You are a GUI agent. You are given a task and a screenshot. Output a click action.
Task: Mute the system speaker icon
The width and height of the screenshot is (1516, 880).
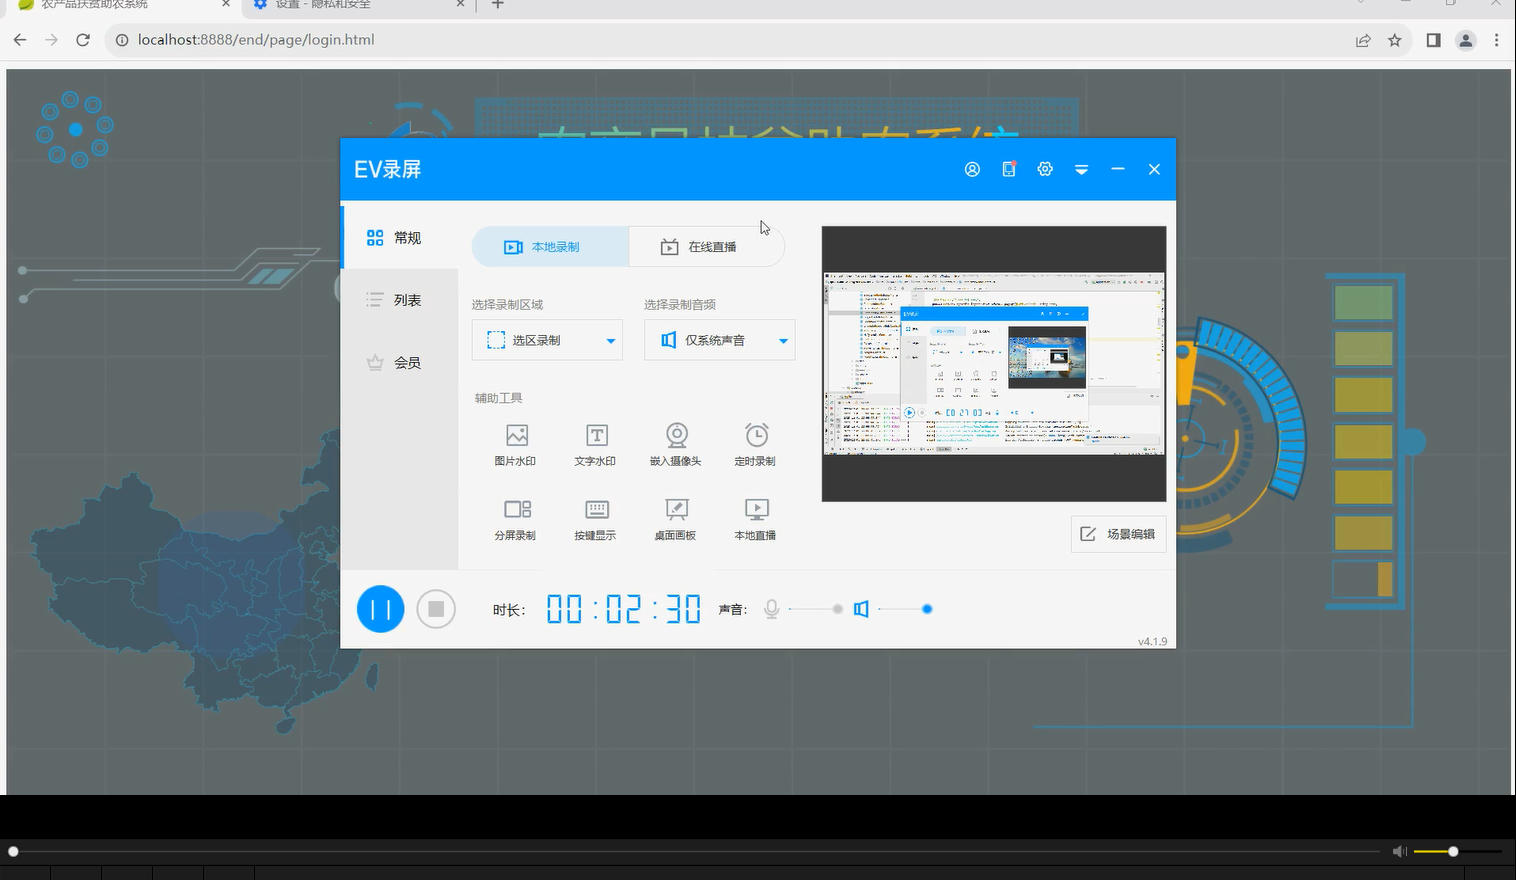(x=861, y=609)
